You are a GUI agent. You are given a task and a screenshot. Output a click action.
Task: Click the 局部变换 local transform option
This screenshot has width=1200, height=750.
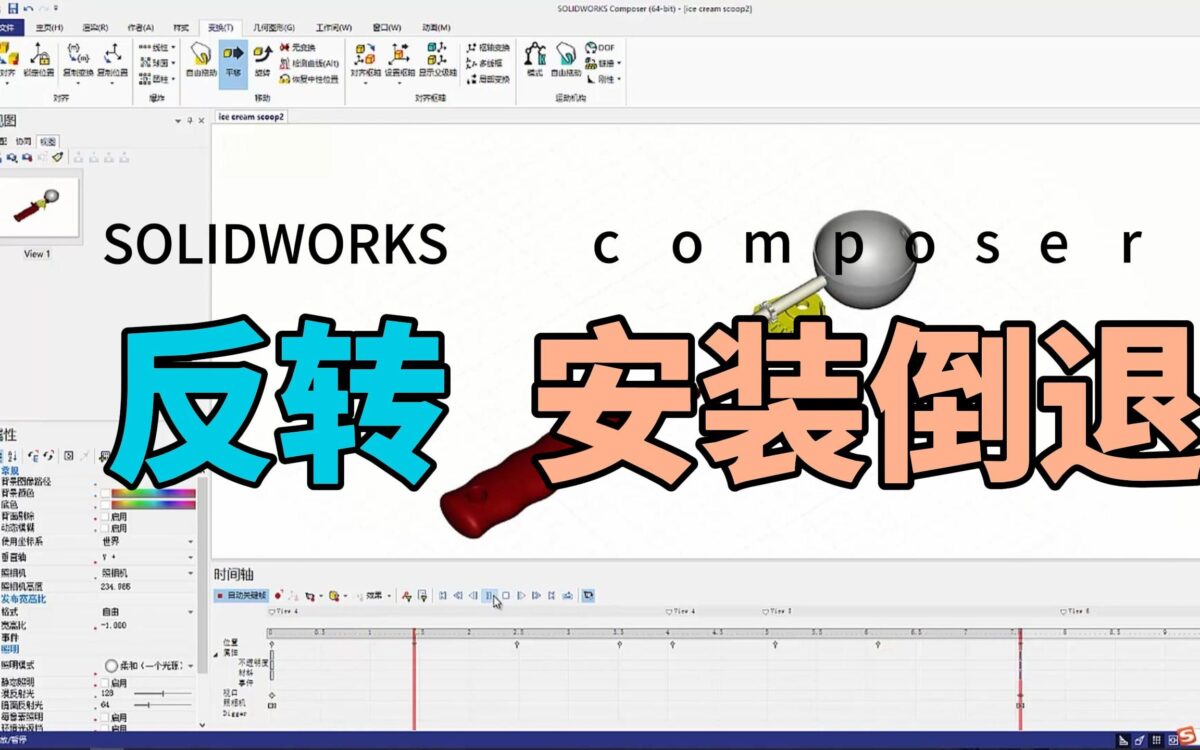[x=488, y=78]
